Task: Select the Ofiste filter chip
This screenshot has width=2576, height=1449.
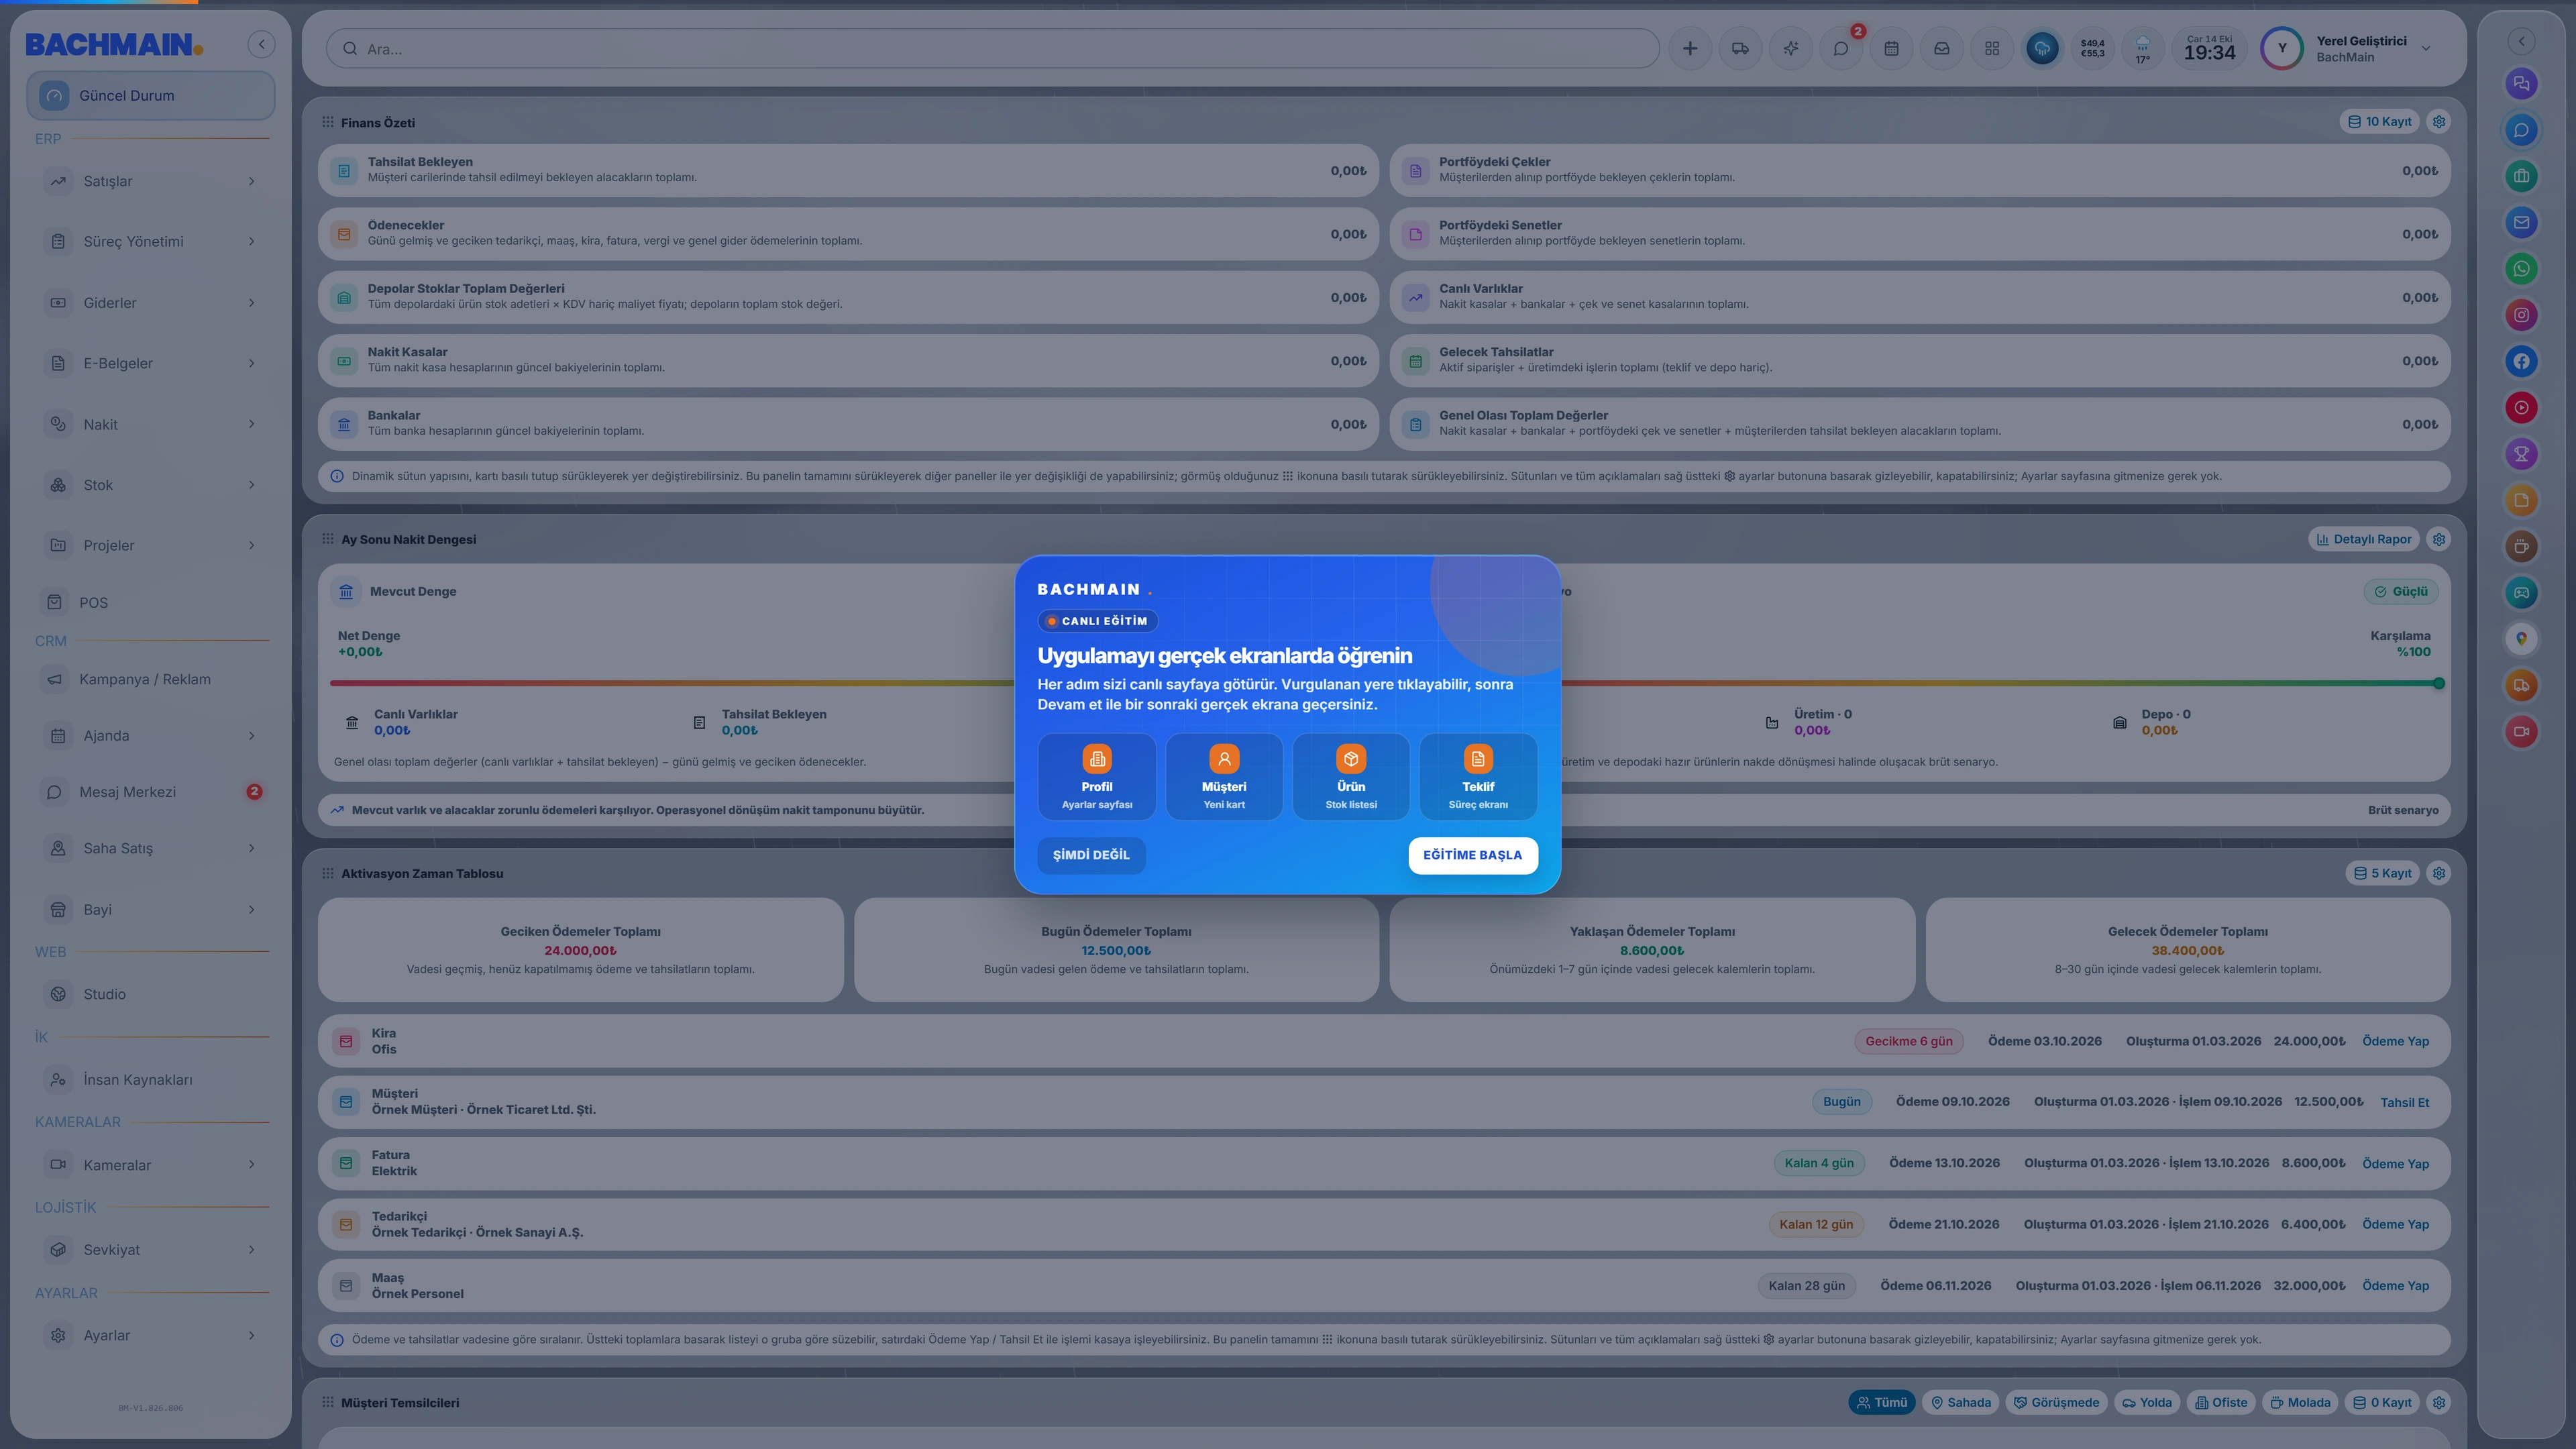Action: point(2221,1402)
